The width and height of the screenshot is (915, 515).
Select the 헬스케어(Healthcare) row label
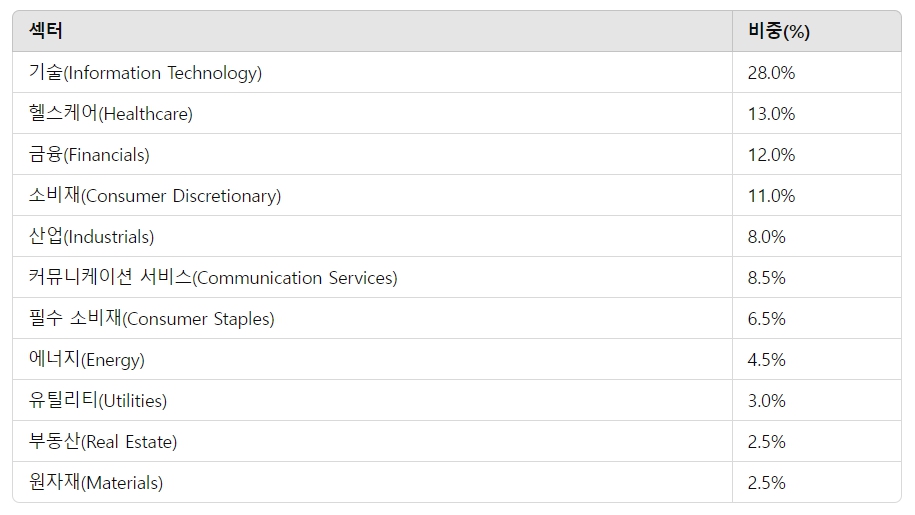click(111, 114)
